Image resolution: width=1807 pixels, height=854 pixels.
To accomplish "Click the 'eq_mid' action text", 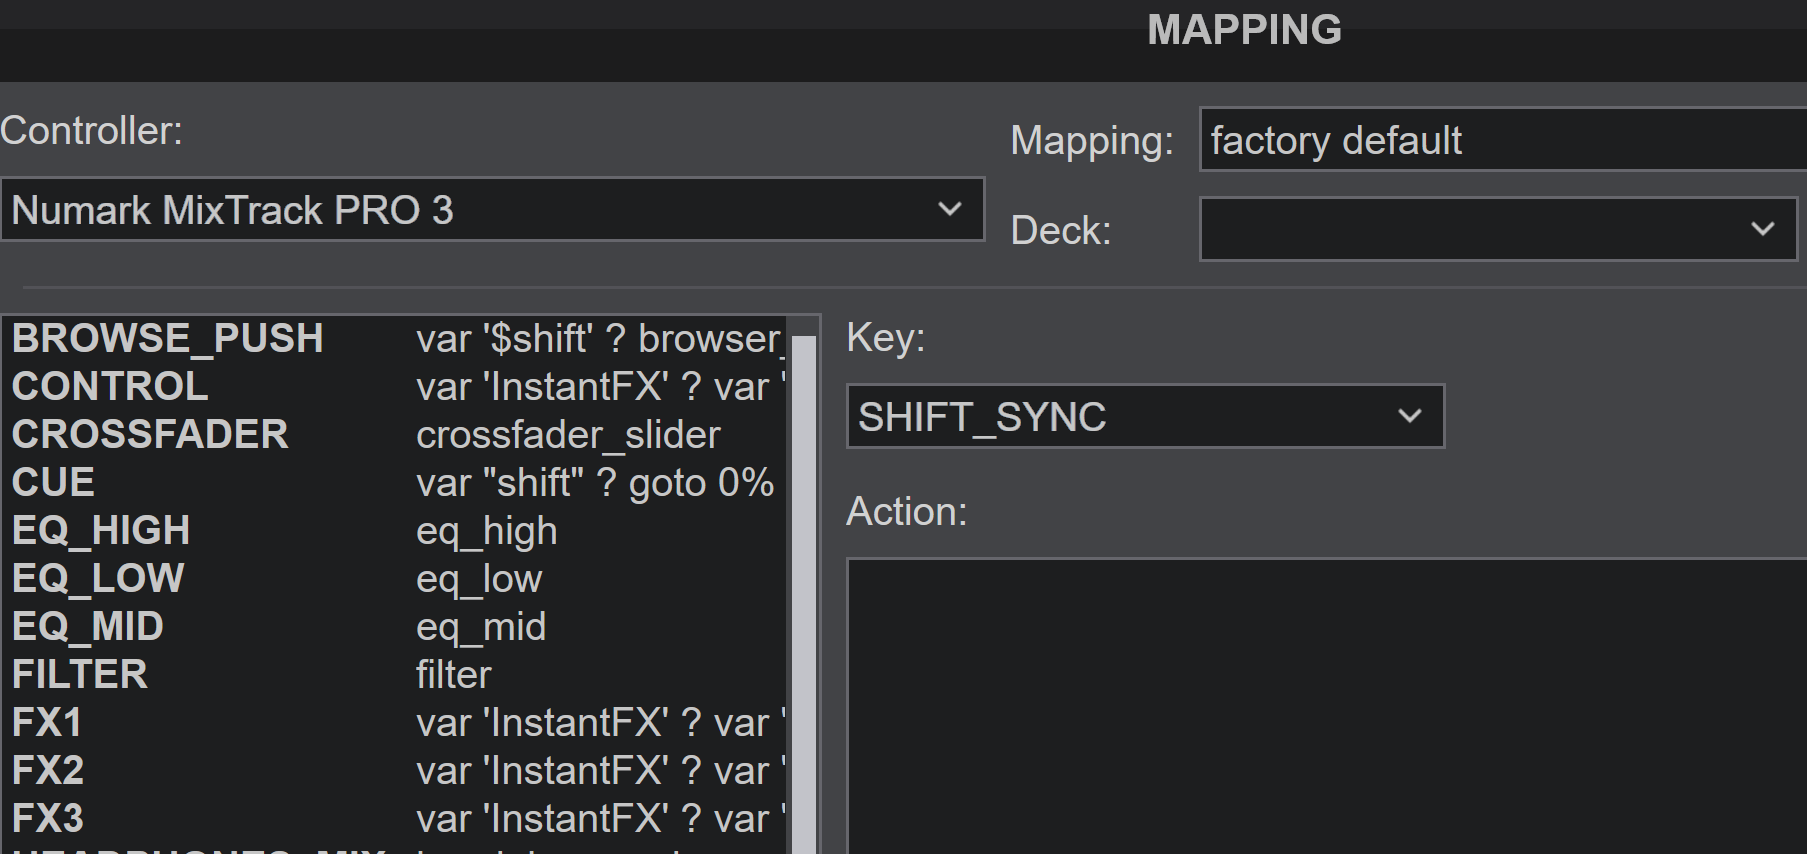I will (x=481, y=627).
